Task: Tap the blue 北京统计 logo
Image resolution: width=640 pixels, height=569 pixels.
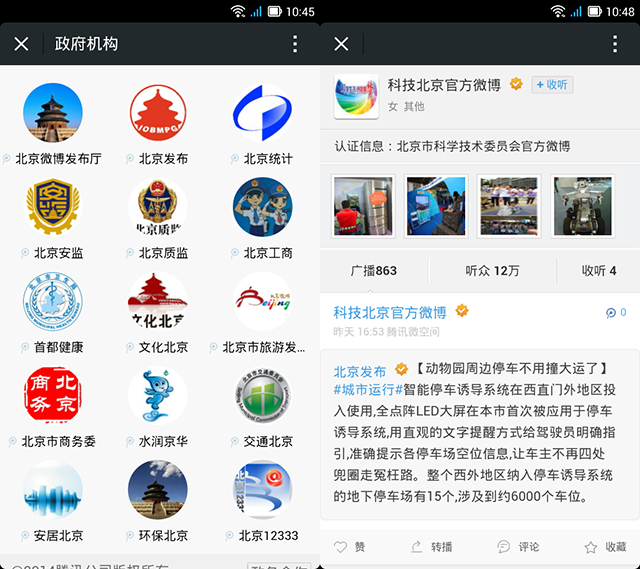Action: click(x=262, y=113)
